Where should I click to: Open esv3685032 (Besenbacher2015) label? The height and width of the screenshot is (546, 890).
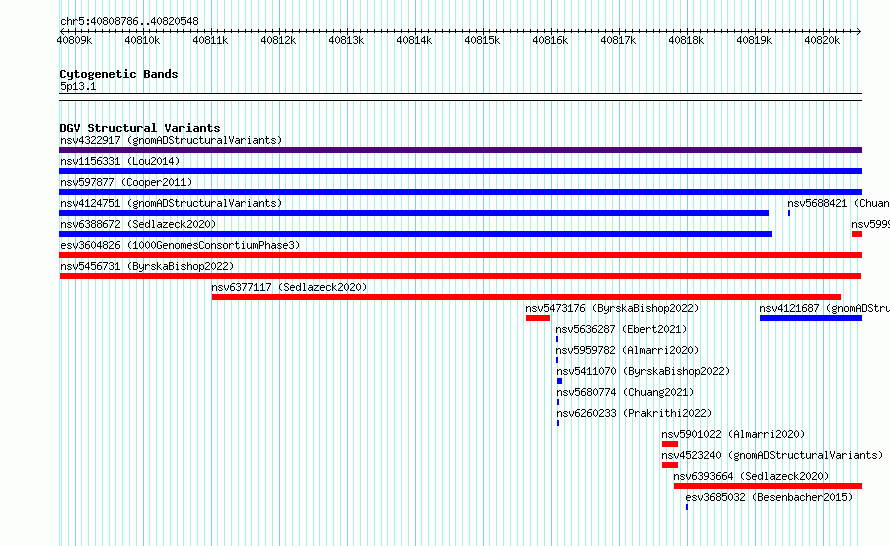769,497
